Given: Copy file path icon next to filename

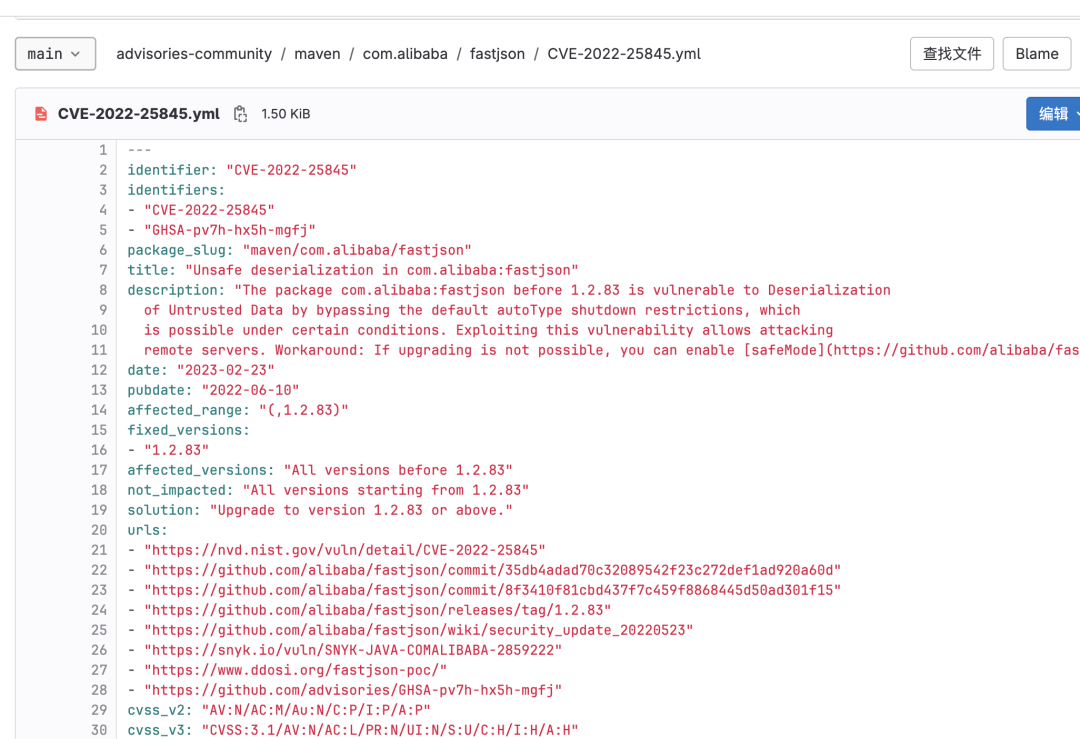Looking at the screenshot, I should click(240, 114).
